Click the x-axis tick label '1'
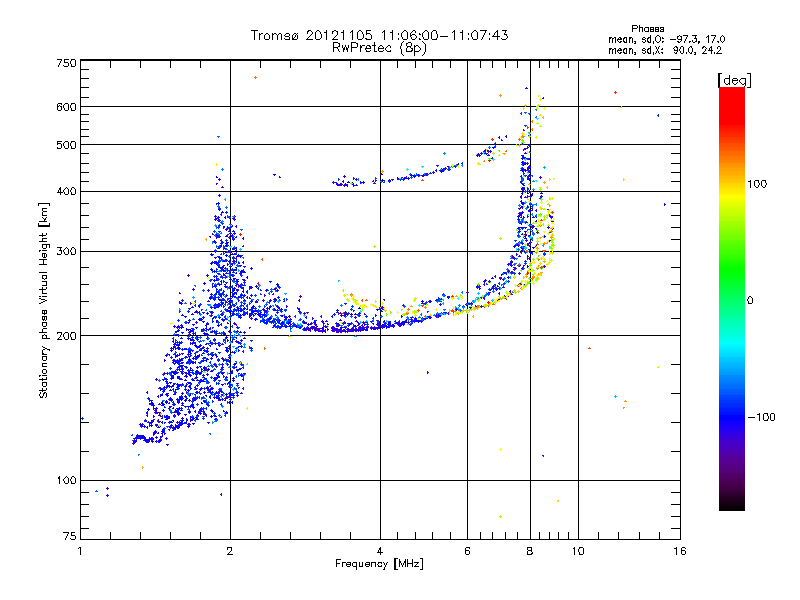This screenshot has height=600, width=800. [x=80, y=551]
